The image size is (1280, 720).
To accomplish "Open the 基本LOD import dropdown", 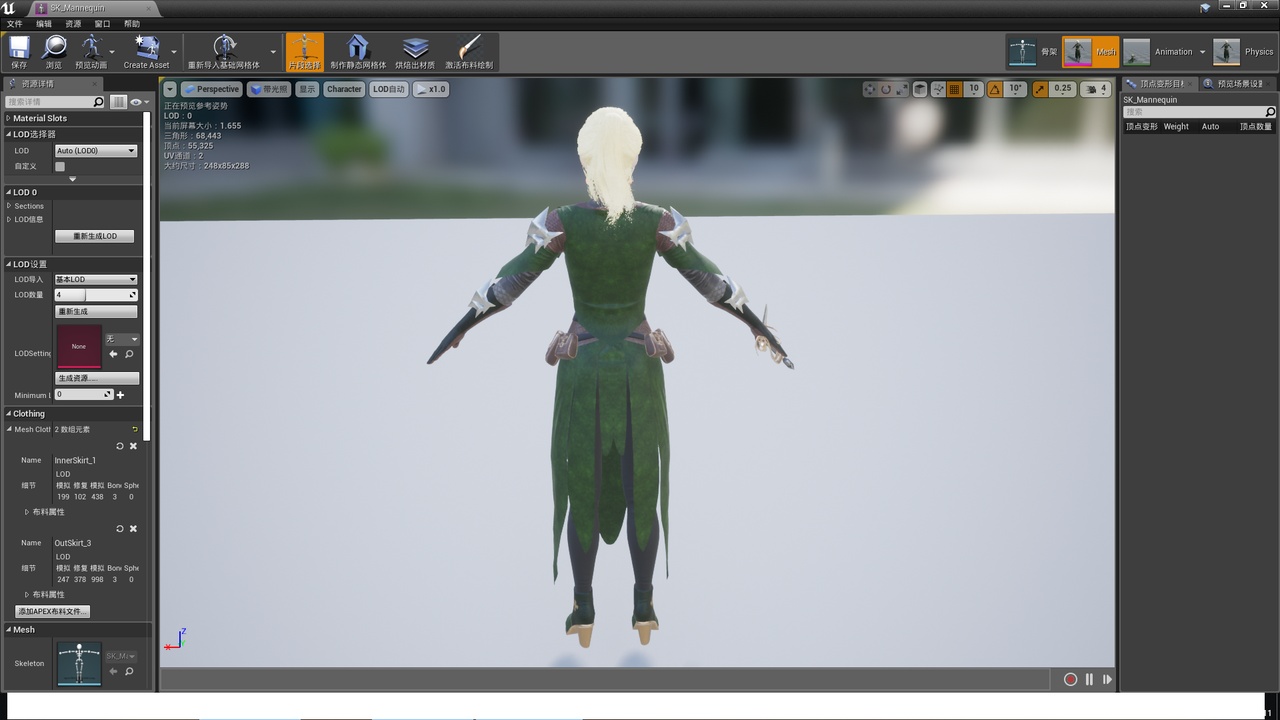I will (95, 279).
